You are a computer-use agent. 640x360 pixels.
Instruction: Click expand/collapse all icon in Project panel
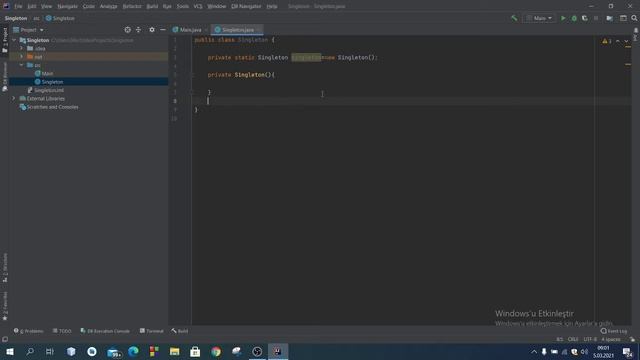tap(138, 30)
